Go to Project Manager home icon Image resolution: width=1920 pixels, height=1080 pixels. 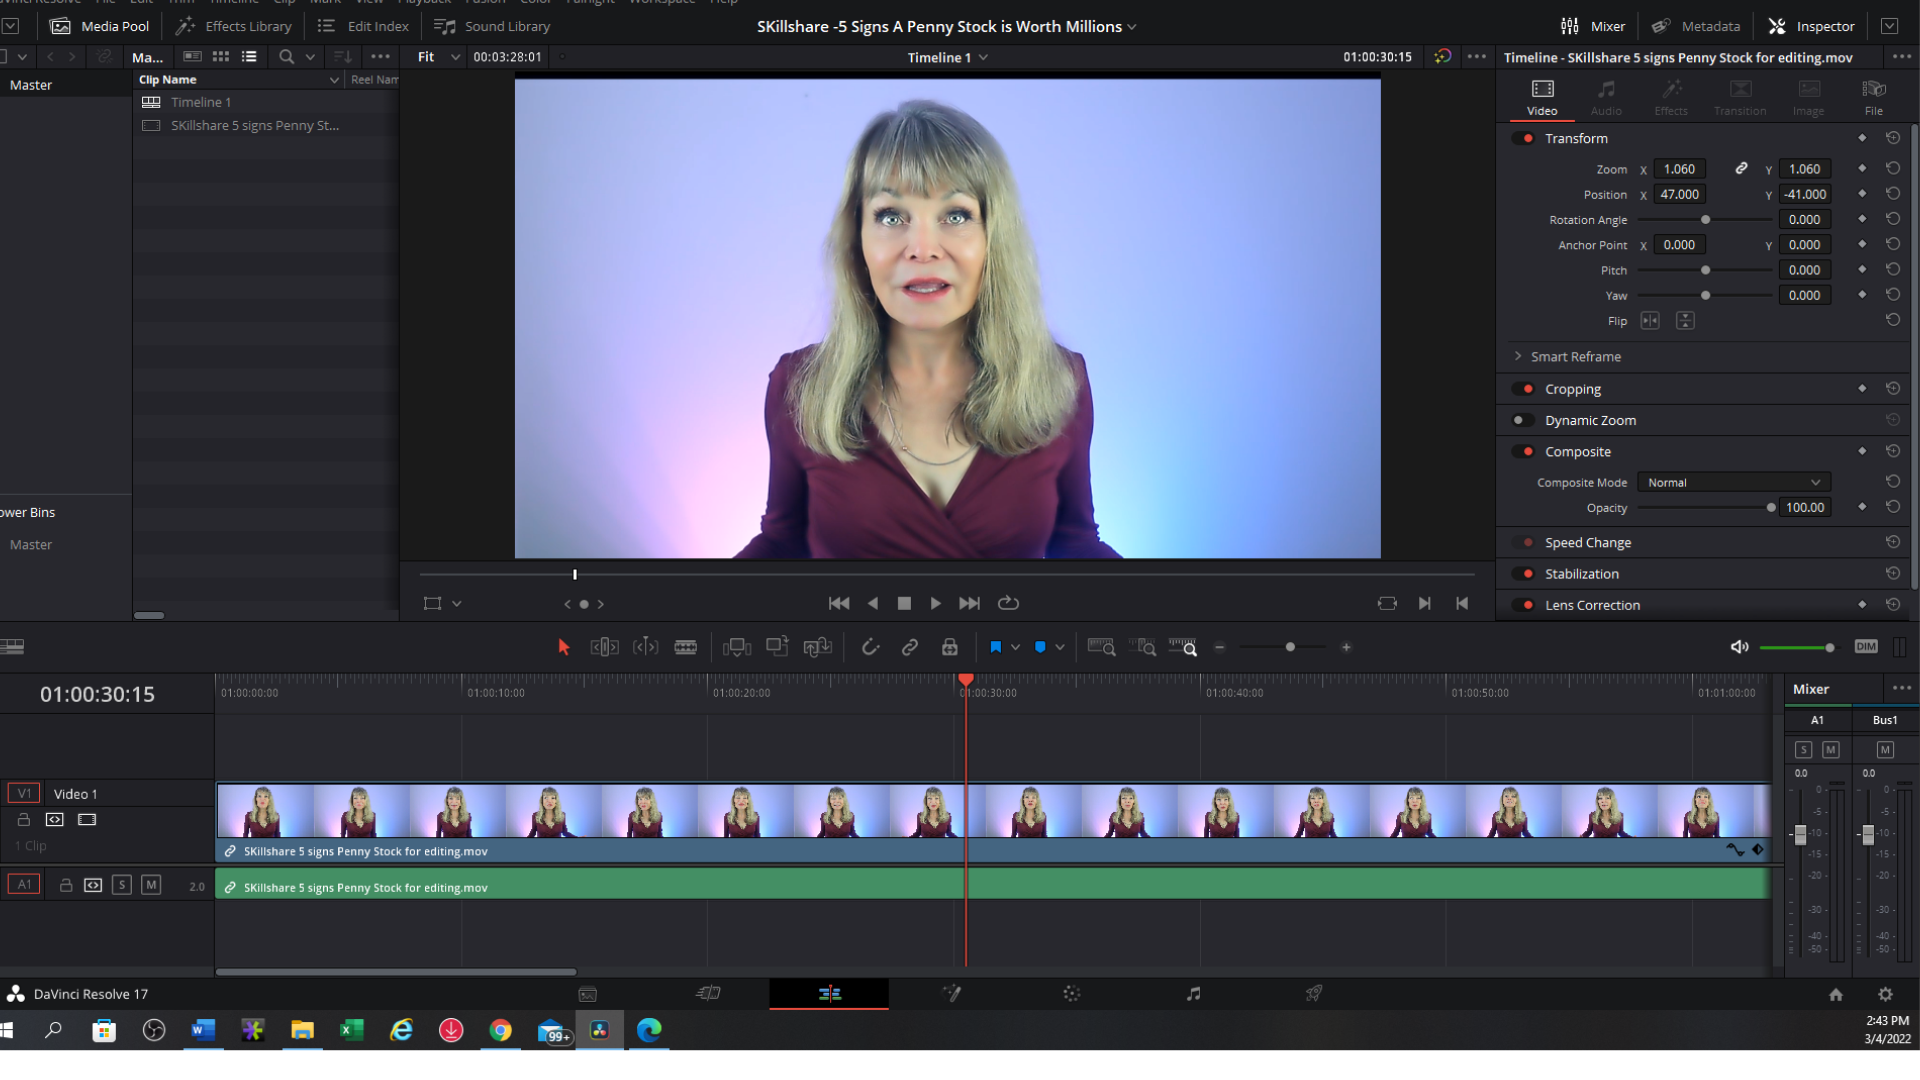click(x=1836, y=994)
